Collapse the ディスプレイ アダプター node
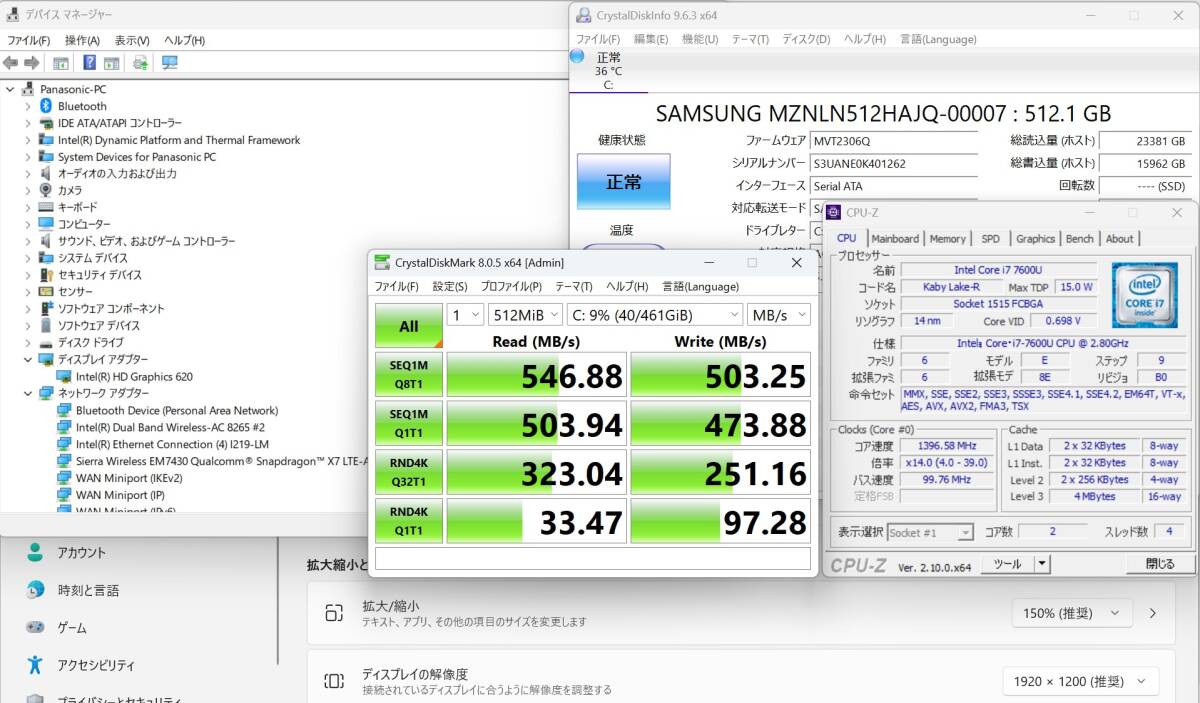The height and width of the screenshot is (703, 1200). 28,359
